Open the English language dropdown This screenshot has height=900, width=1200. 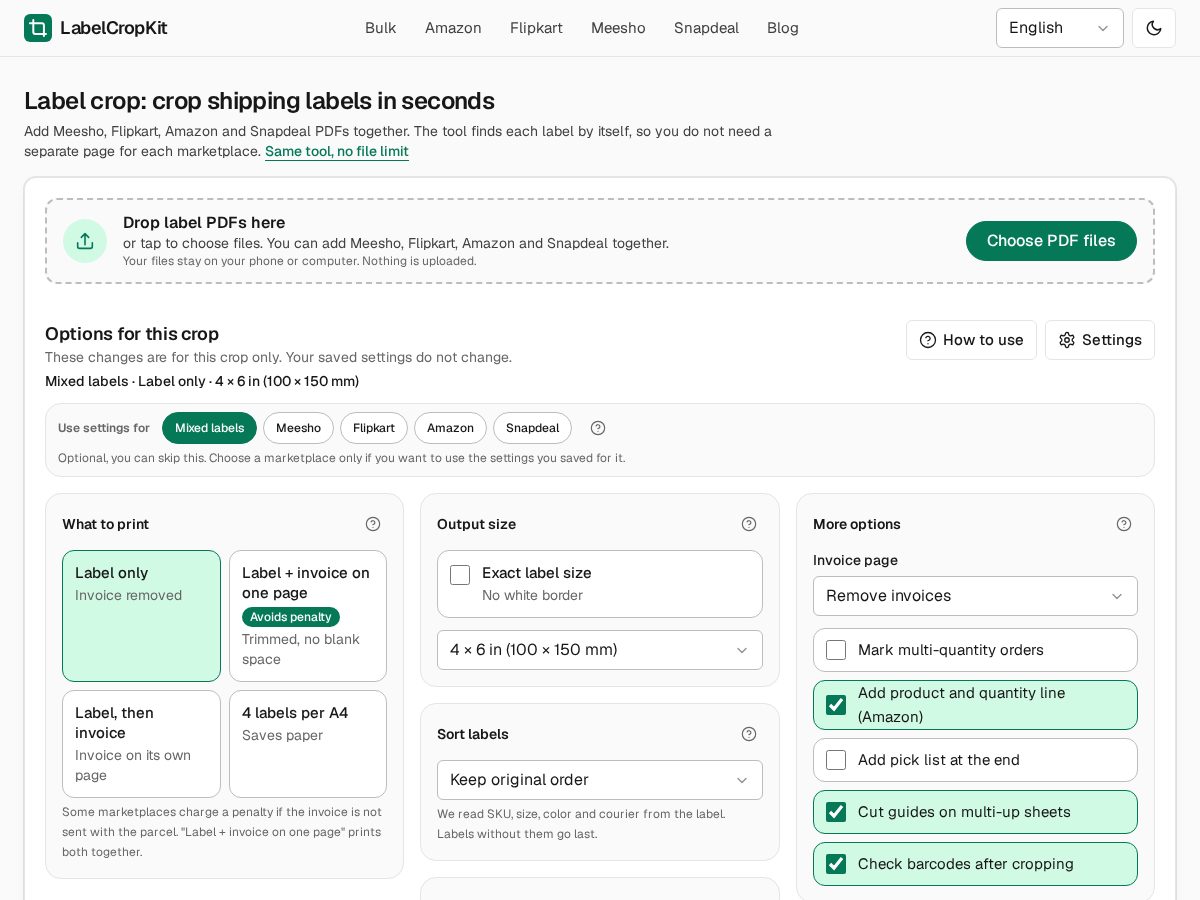tap(1060, 28)
